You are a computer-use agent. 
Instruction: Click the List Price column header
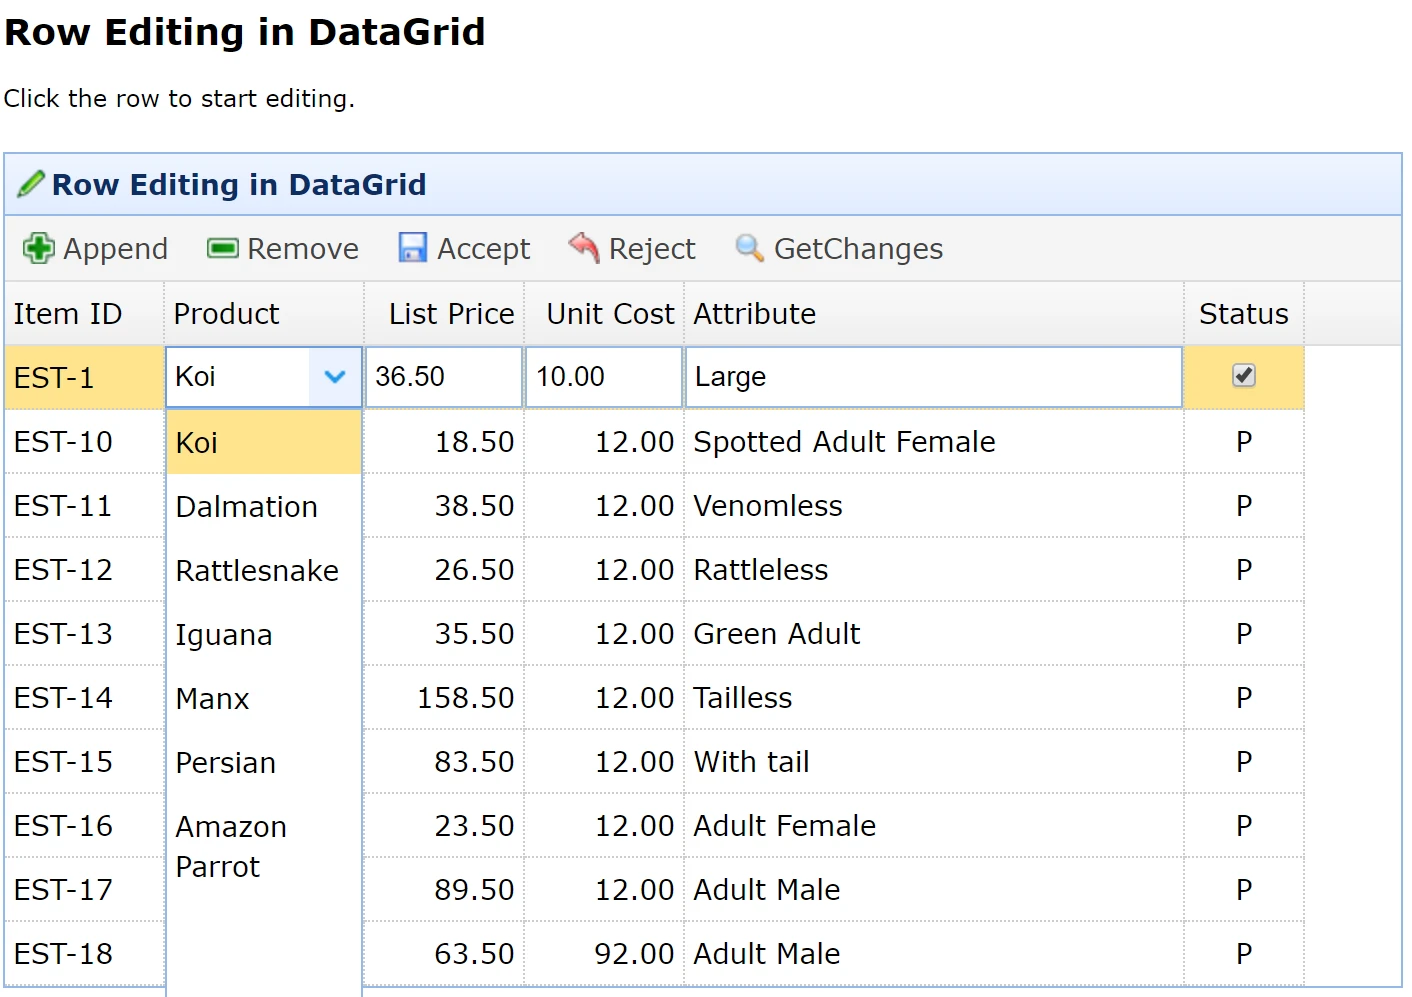click(444, 313)
